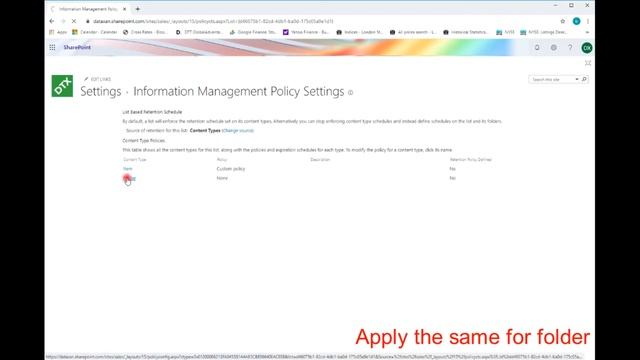The width and height of the screenshot is (640, 360).
Task: Open the Chrome three-dot menu
Action: click(588, 21)
